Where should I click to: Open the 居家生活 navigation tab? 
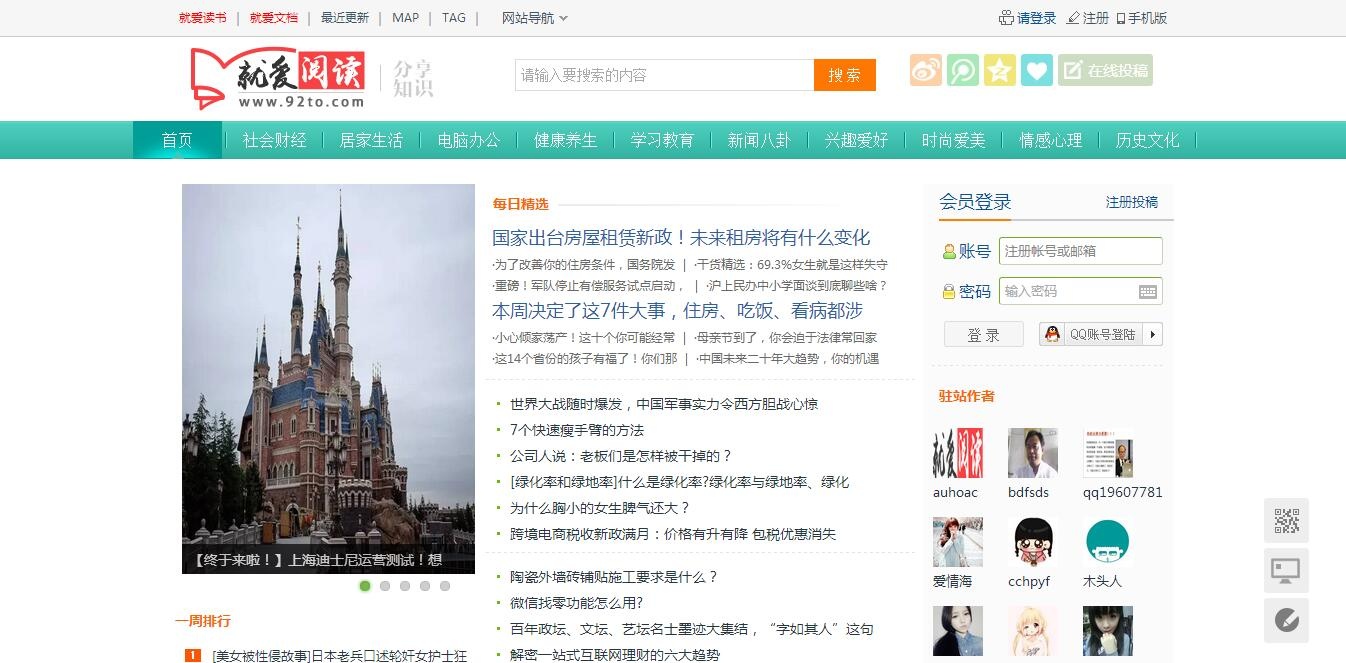click(371, 140)
